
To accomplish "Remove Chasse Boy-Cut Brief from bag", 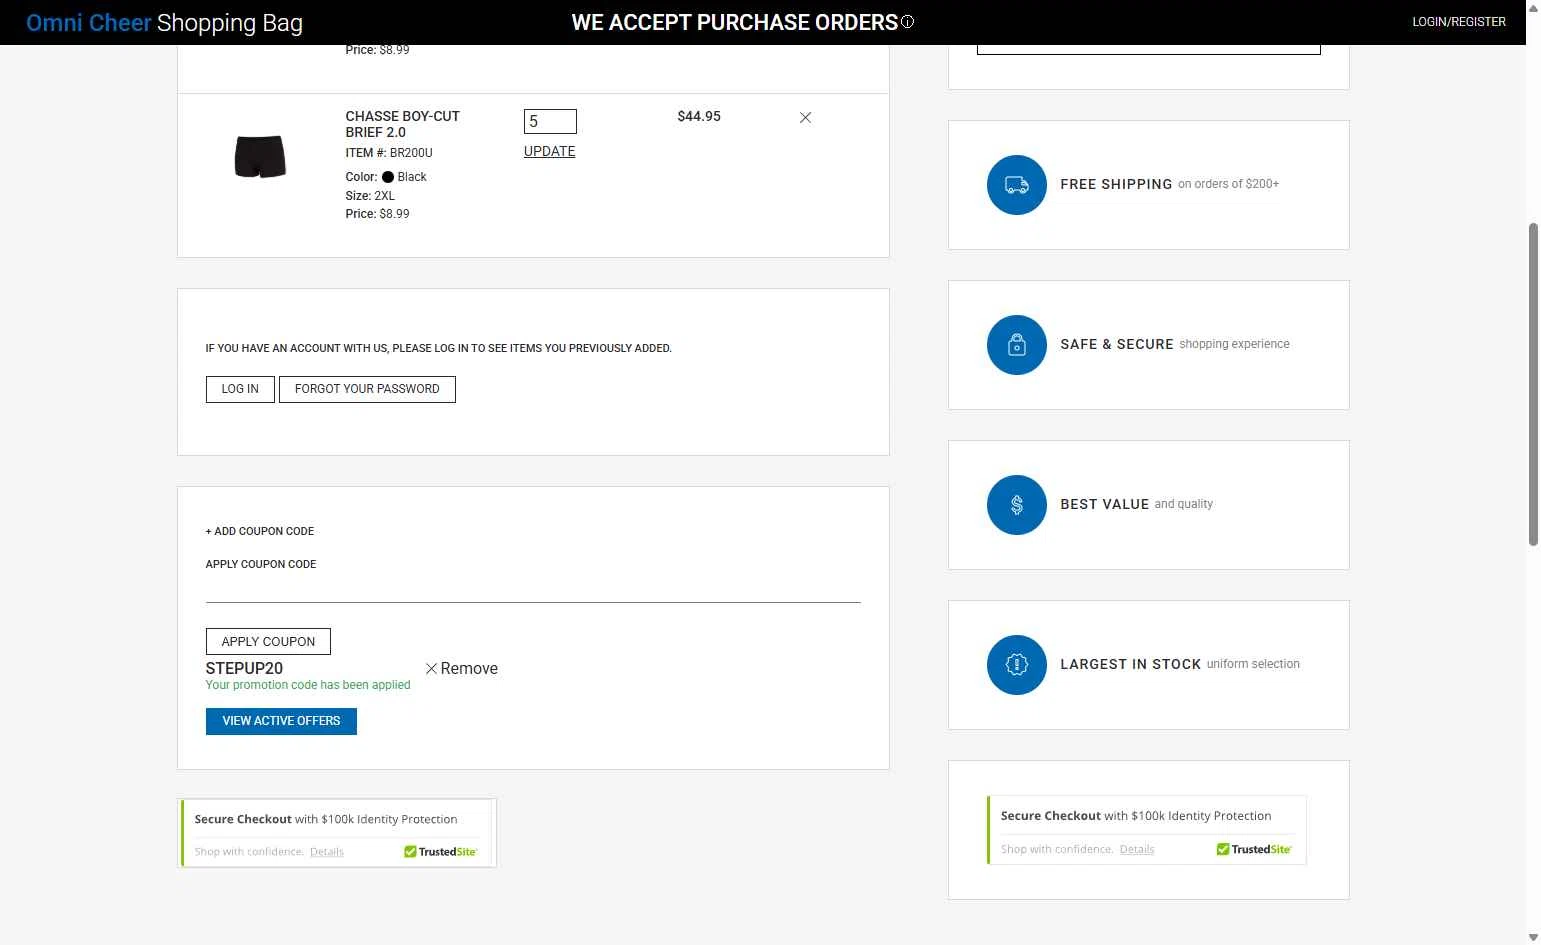I will 805,118.
